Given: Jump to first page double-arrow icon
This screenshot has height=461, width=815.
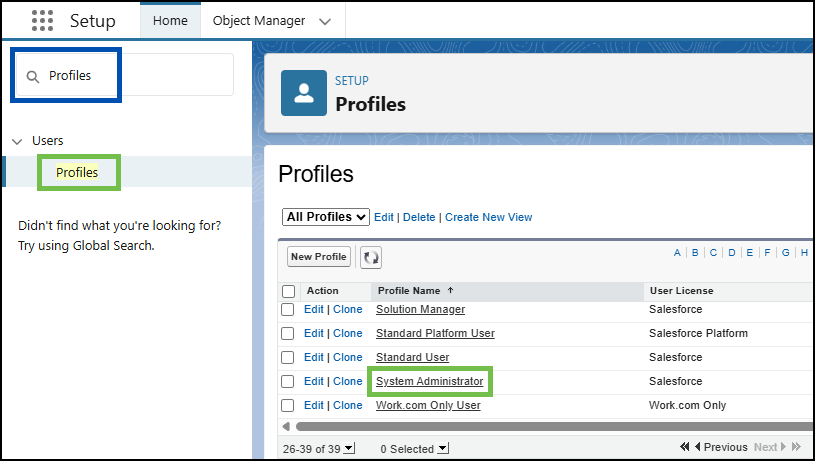Looking at the screenshot, I should 685,446.
